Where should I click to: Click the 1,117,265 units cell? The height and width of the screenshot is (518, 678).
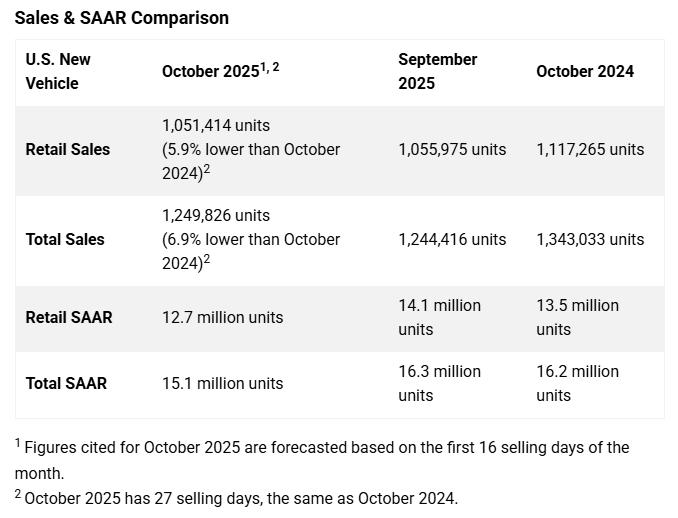pyautogui.click(x=590, y=149)
